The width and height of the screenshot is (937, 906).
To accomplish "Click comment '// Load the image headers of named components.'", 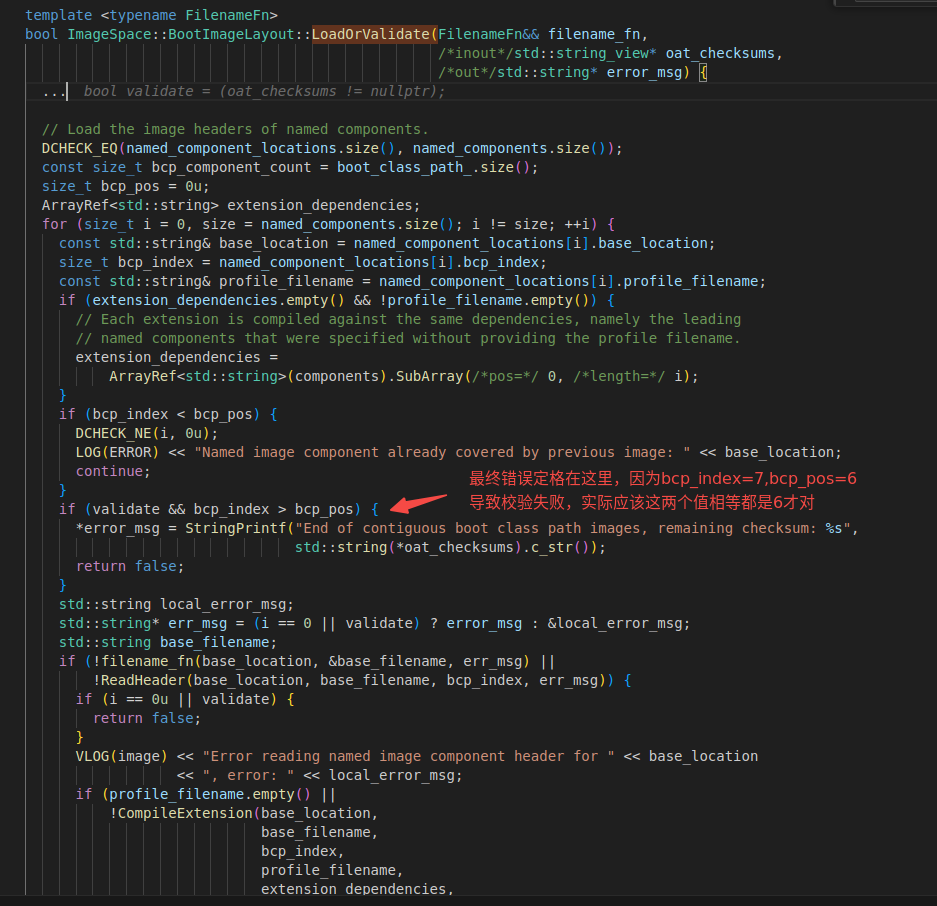I will click(235, 130).
